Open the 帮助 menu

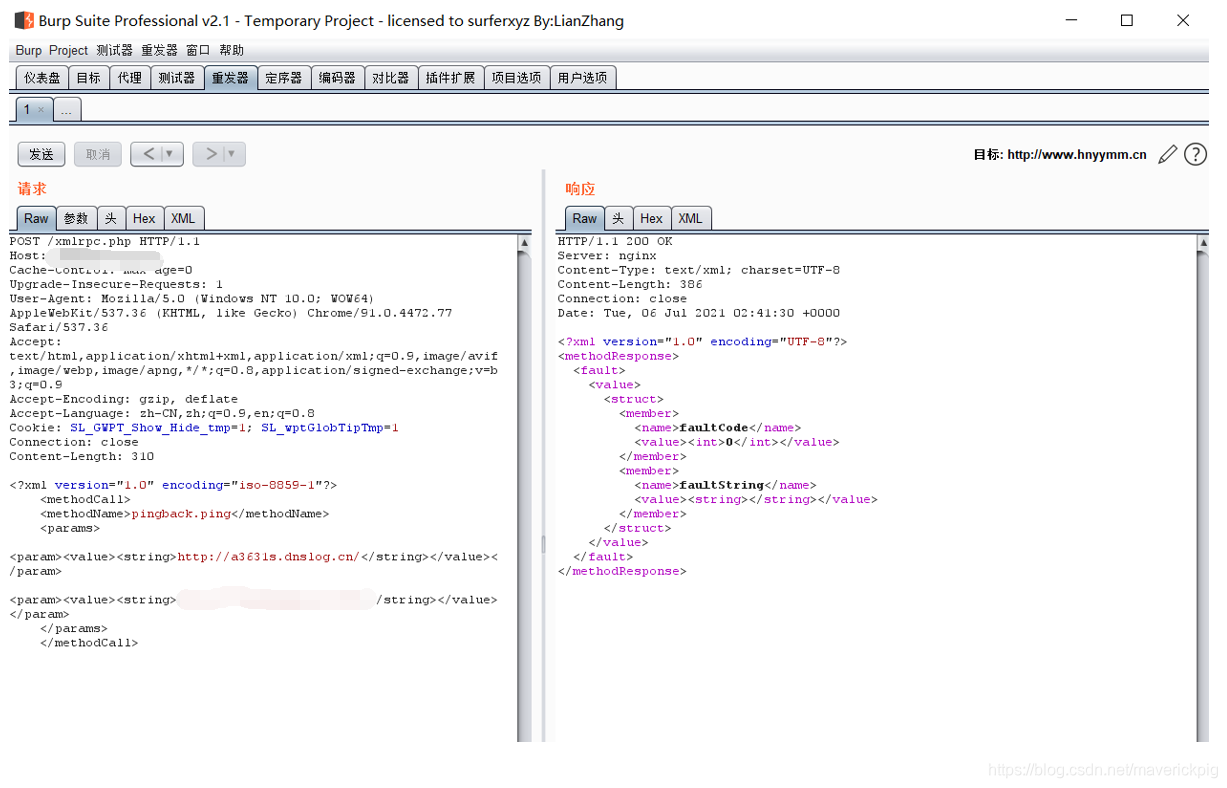click(x=231, y=50)
